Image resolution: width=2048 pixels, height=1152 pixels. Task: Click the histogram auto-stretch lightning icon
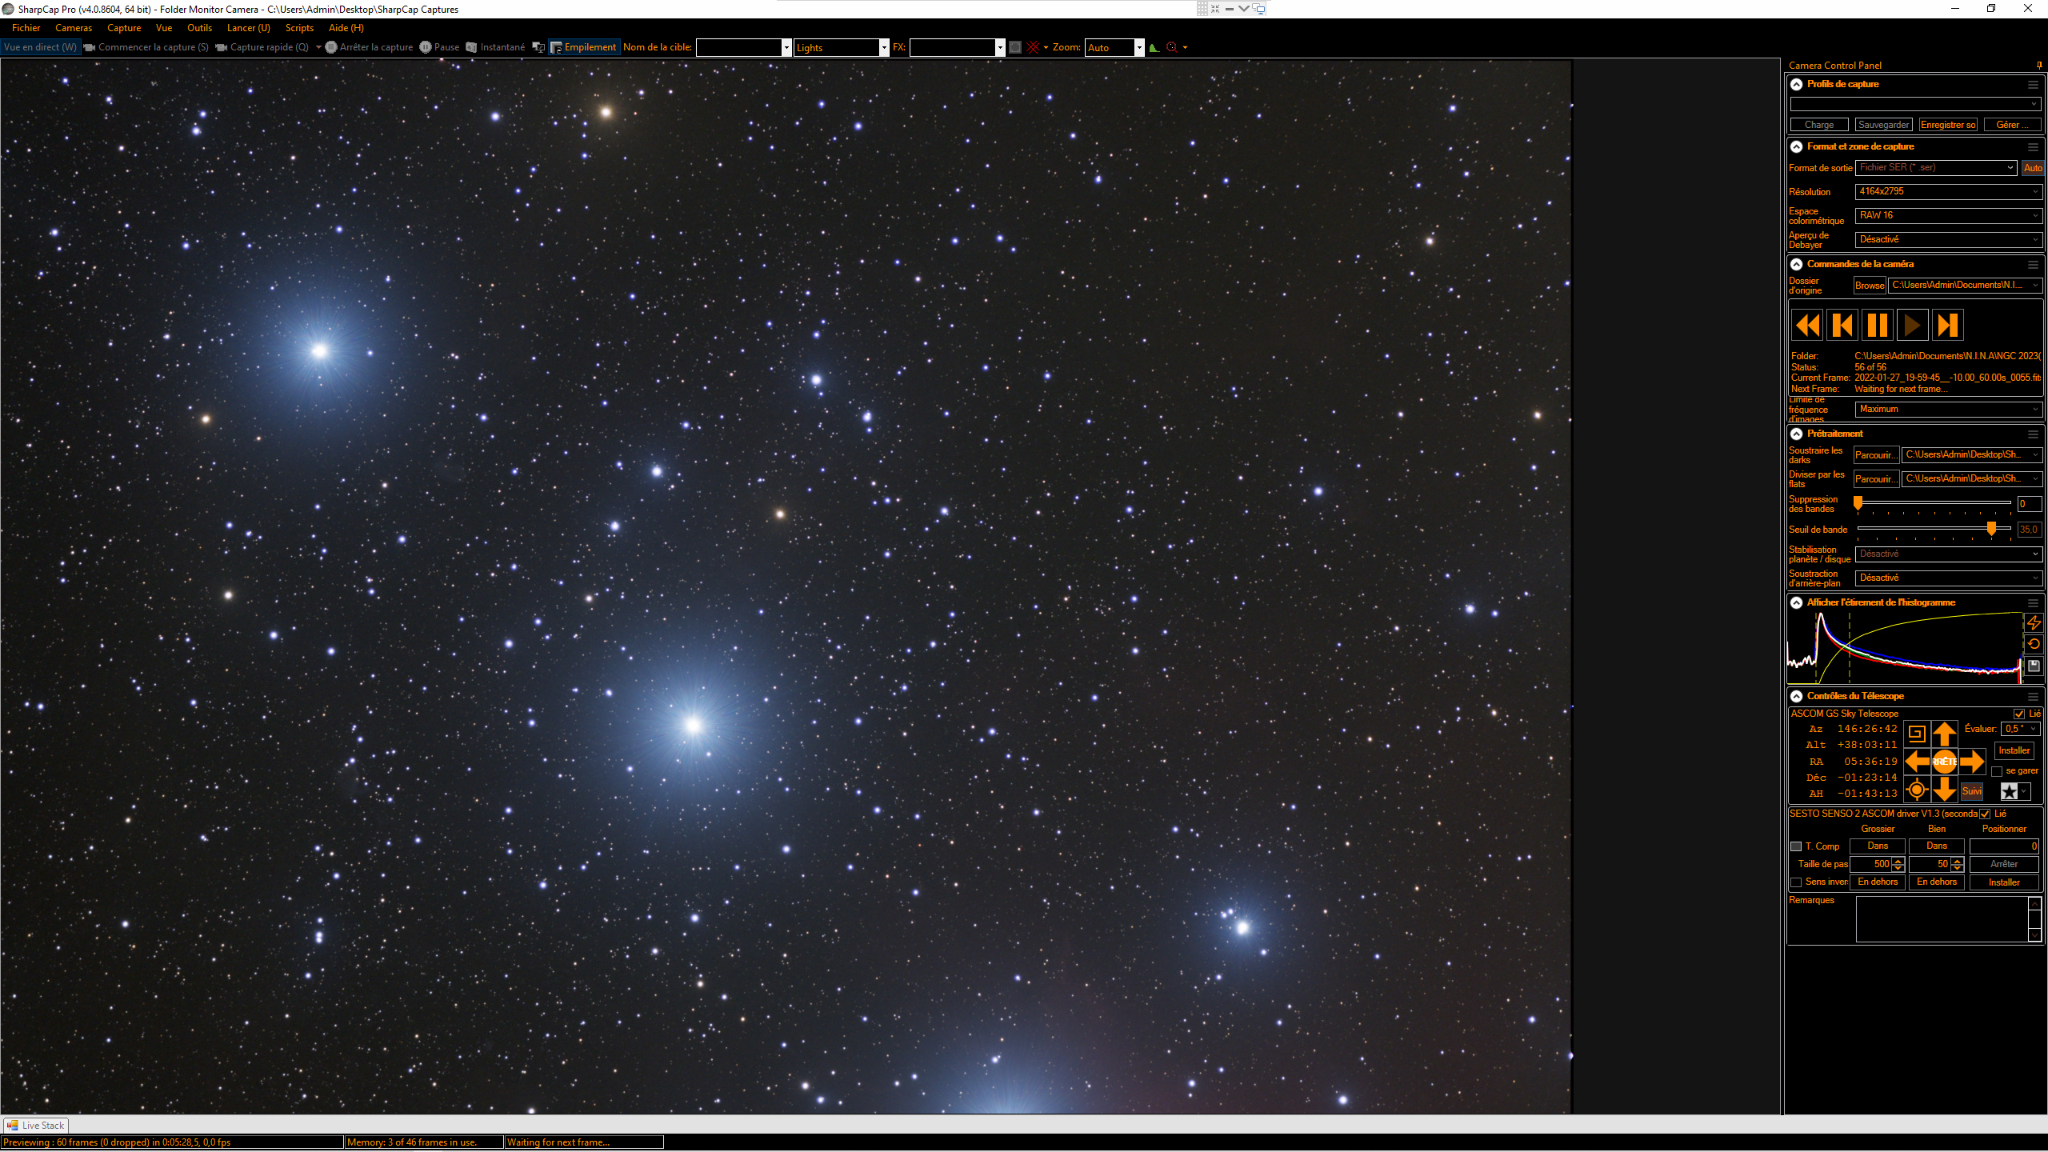(x=2033, y=623)
